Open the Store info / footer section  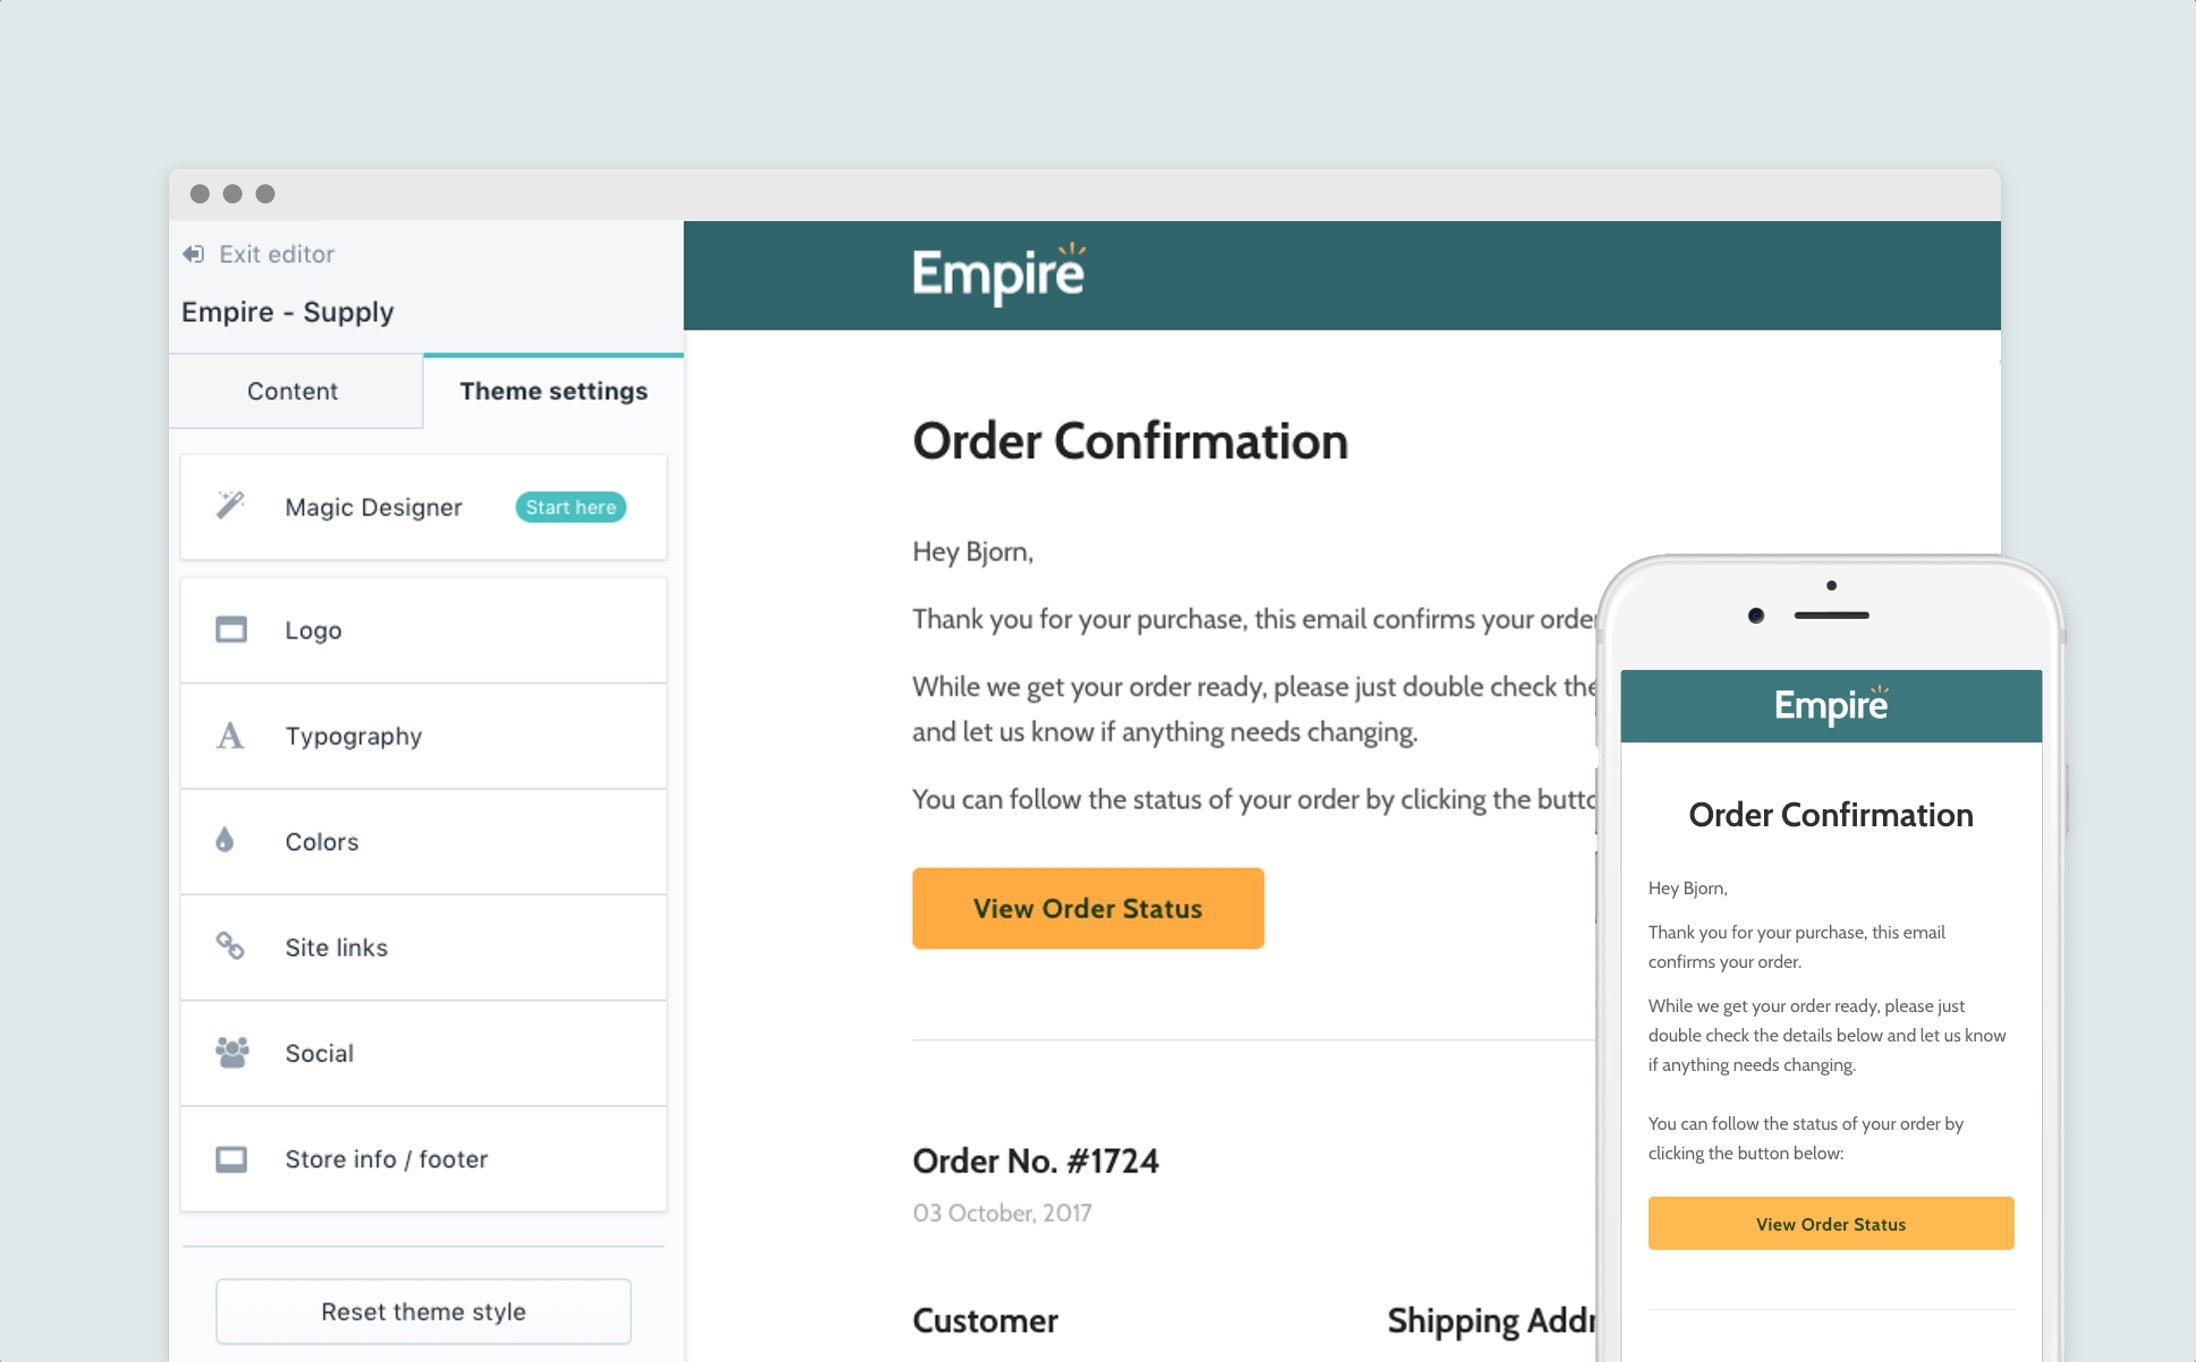point(423,1159)
